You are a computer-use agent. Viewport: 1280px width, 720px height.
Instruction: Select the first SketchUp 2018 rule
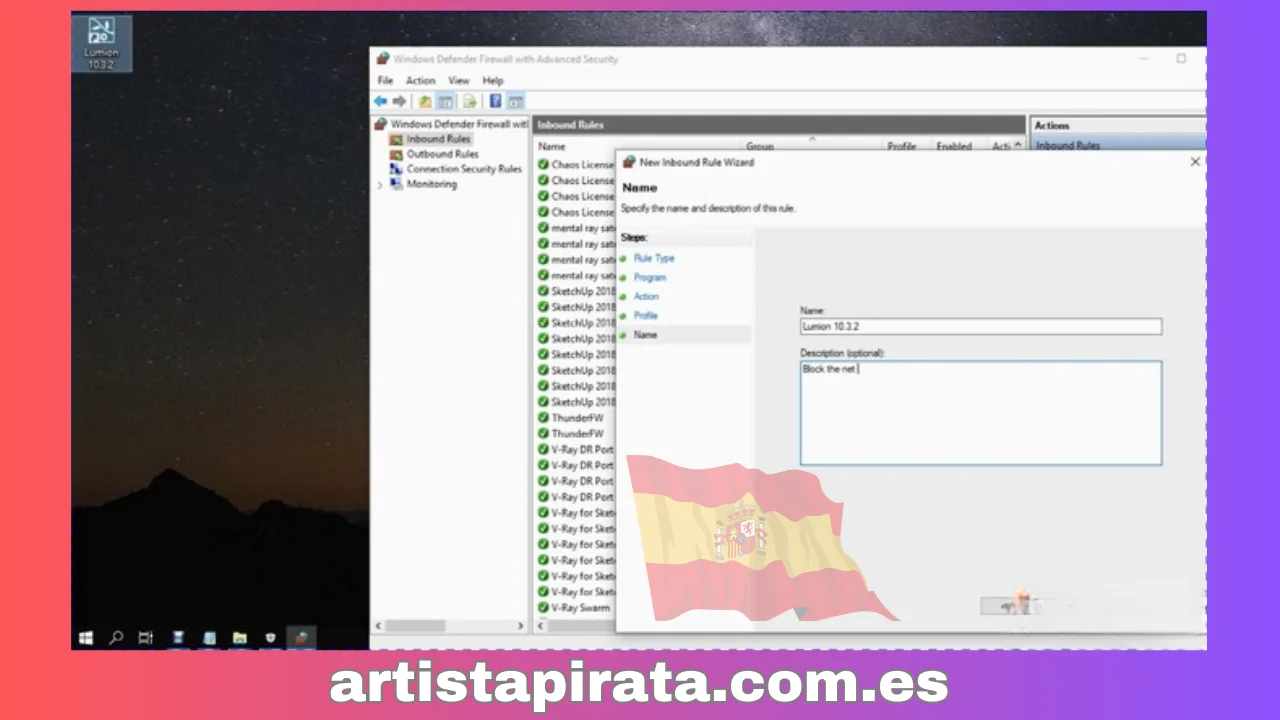click(x=576, y=291)
